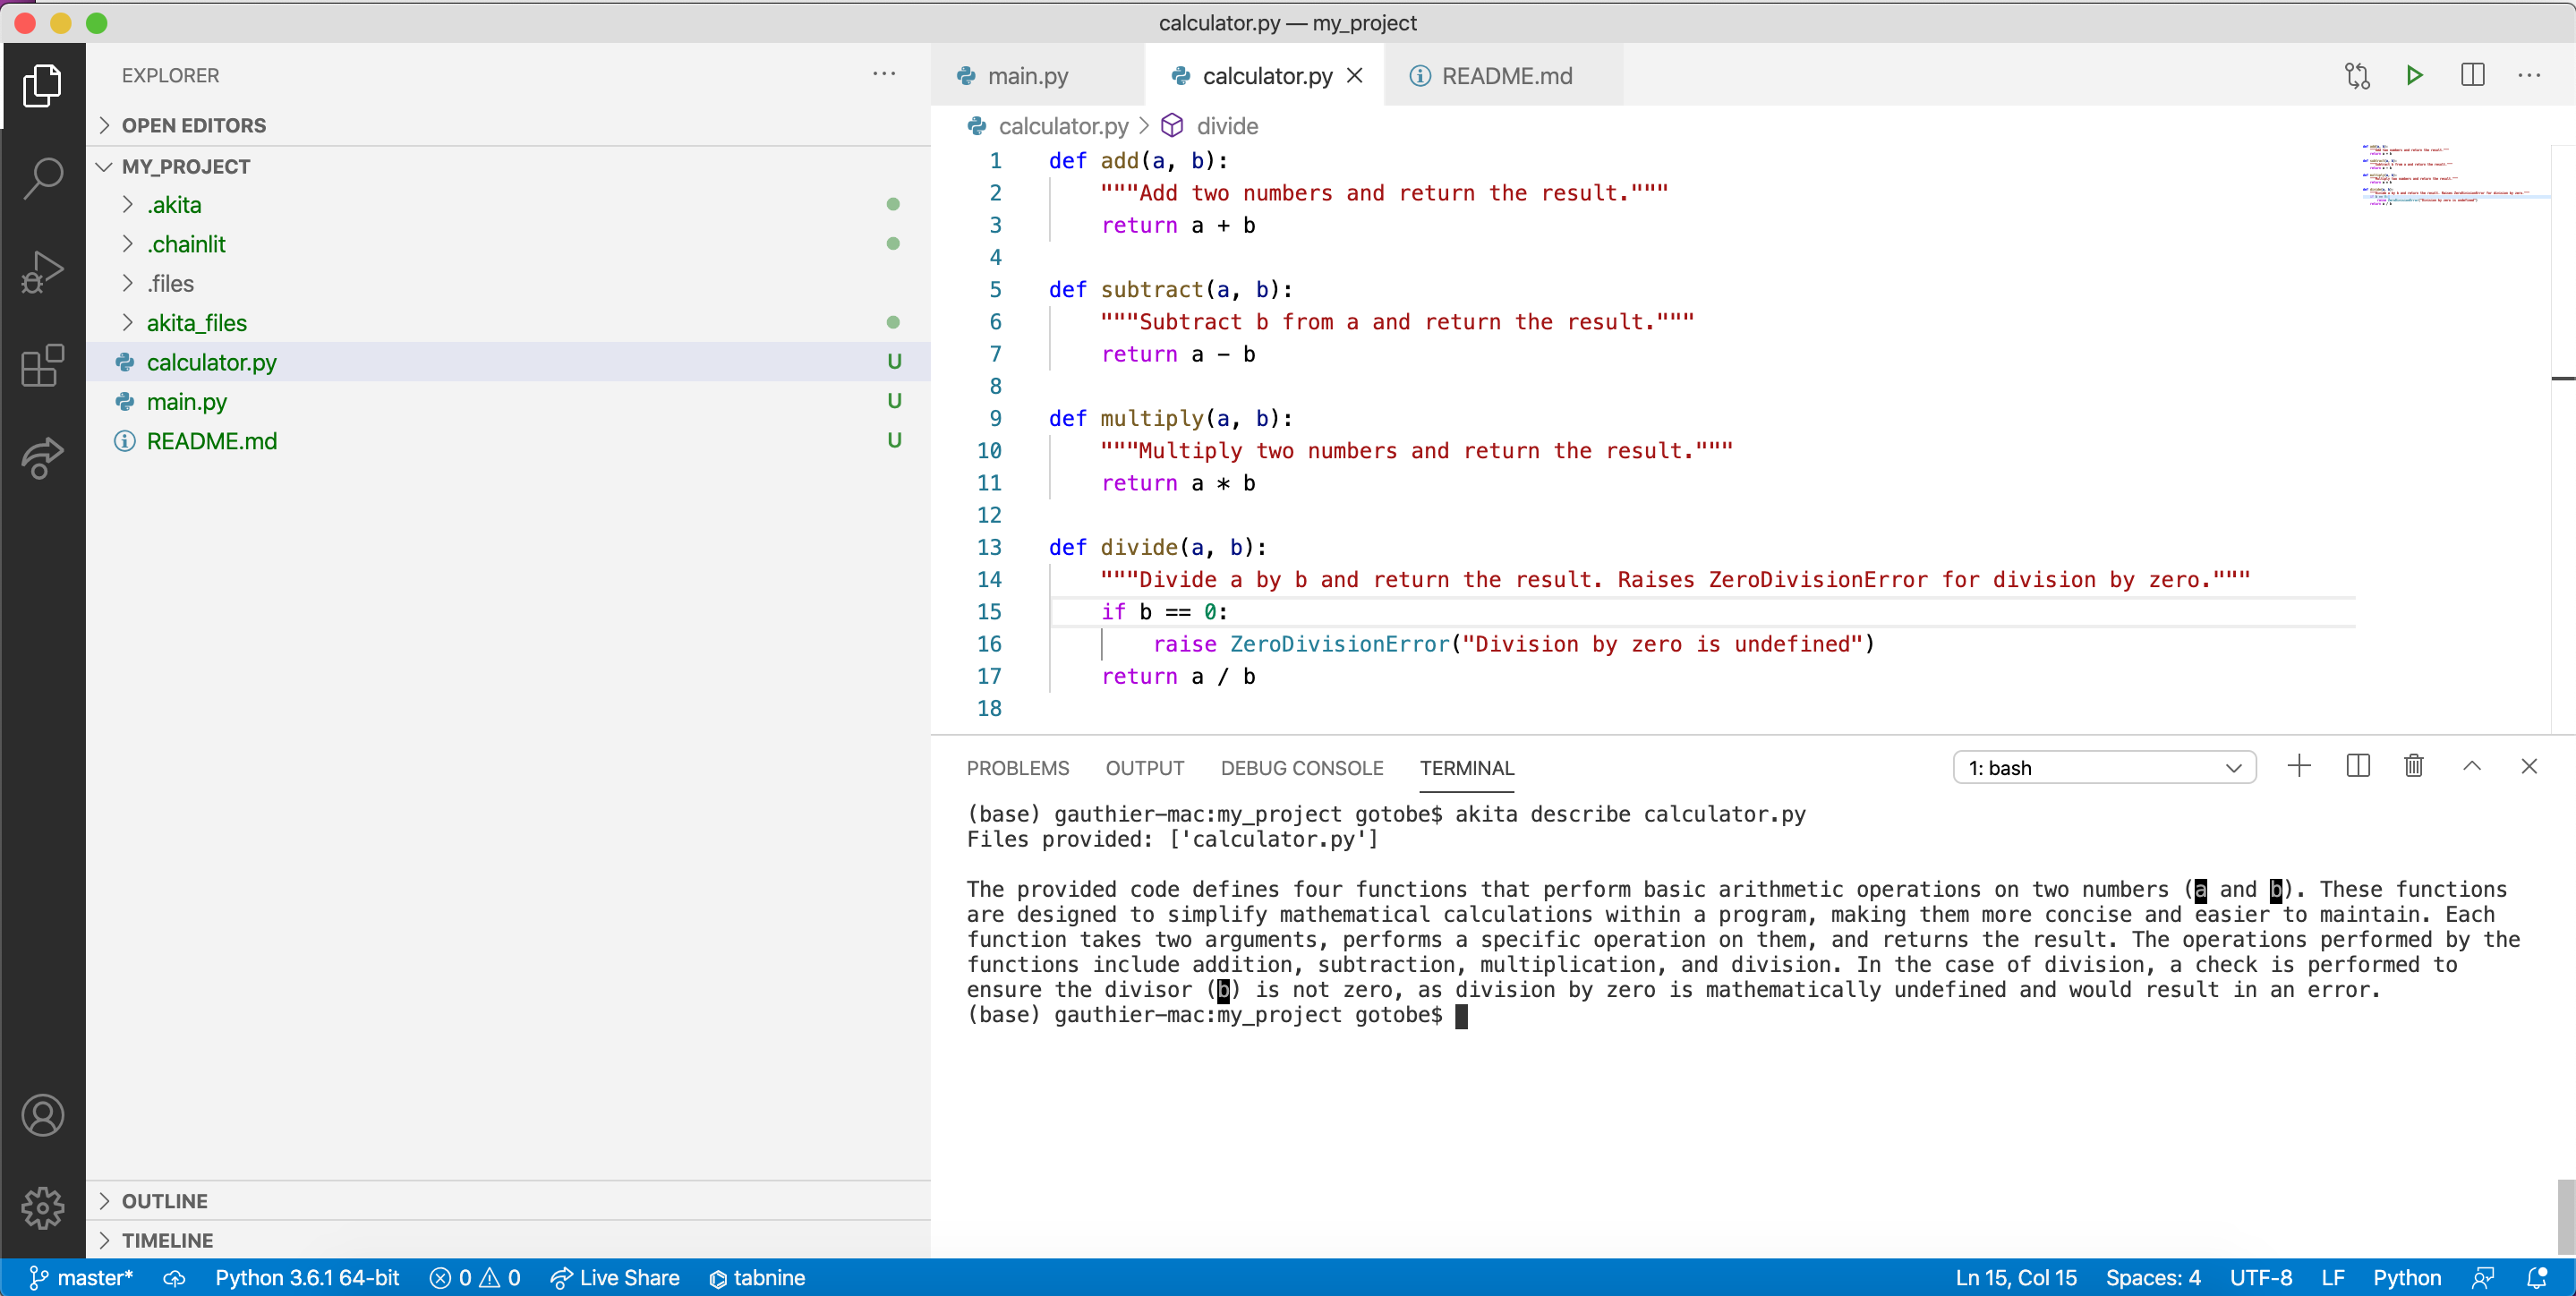Switch to the PROBLEMS panel tab

click(x=1017, y=768)
